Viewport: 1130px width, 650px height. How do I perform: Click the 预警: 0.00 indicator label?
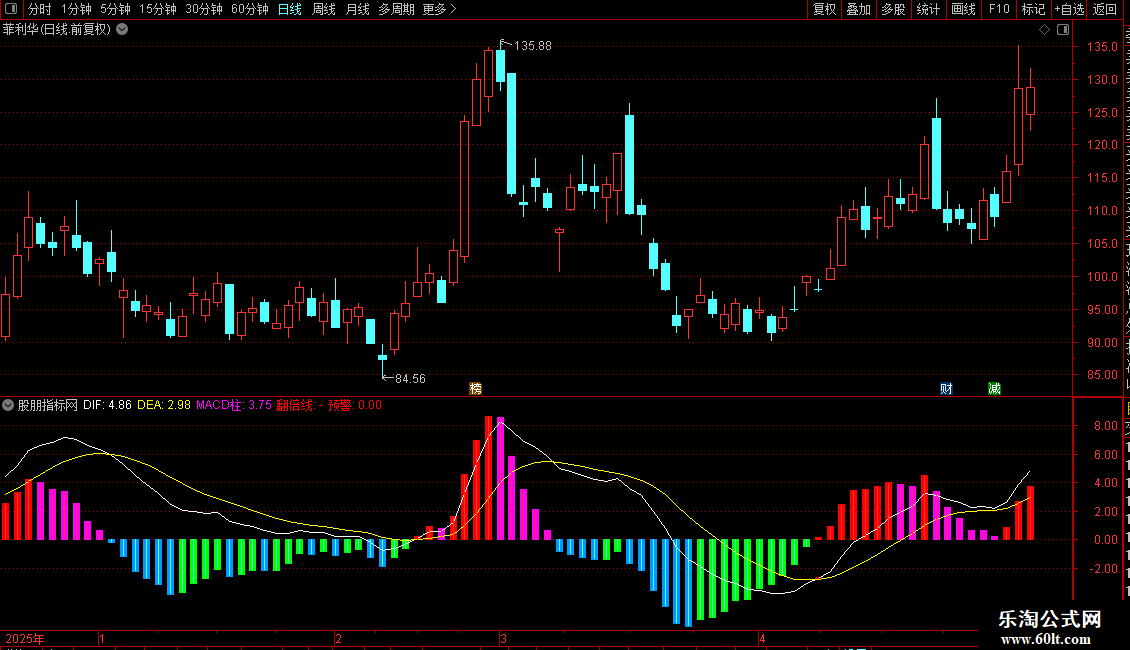[x=355, y=405]
